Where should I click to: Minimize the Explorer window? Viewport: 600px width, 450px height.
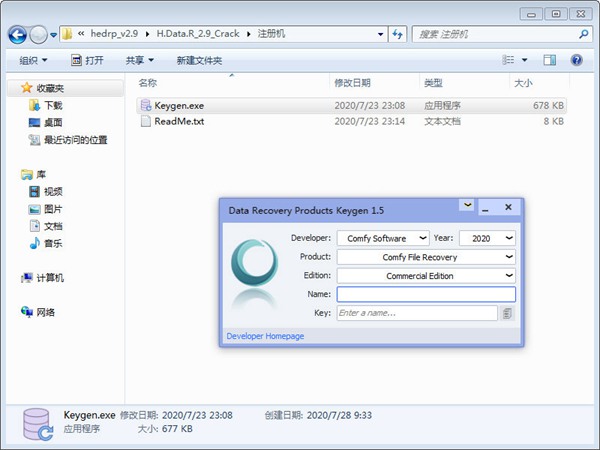pyautogui.click(x=531, y=14)
